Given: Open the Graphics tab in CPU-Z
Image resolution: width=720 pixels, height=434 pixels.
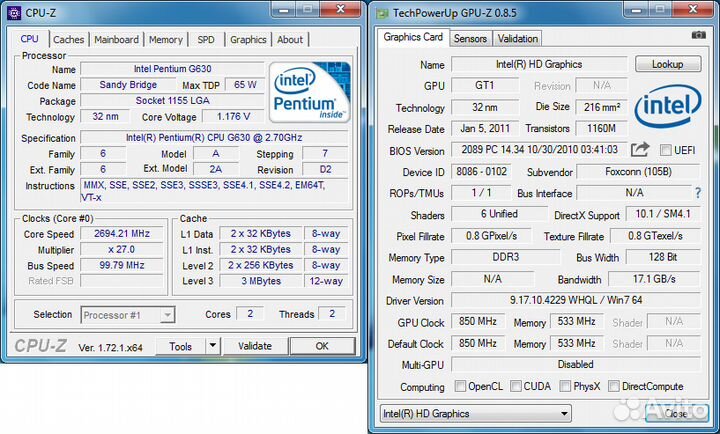Looking at the screenshot, I should click(x=248, y=40).
